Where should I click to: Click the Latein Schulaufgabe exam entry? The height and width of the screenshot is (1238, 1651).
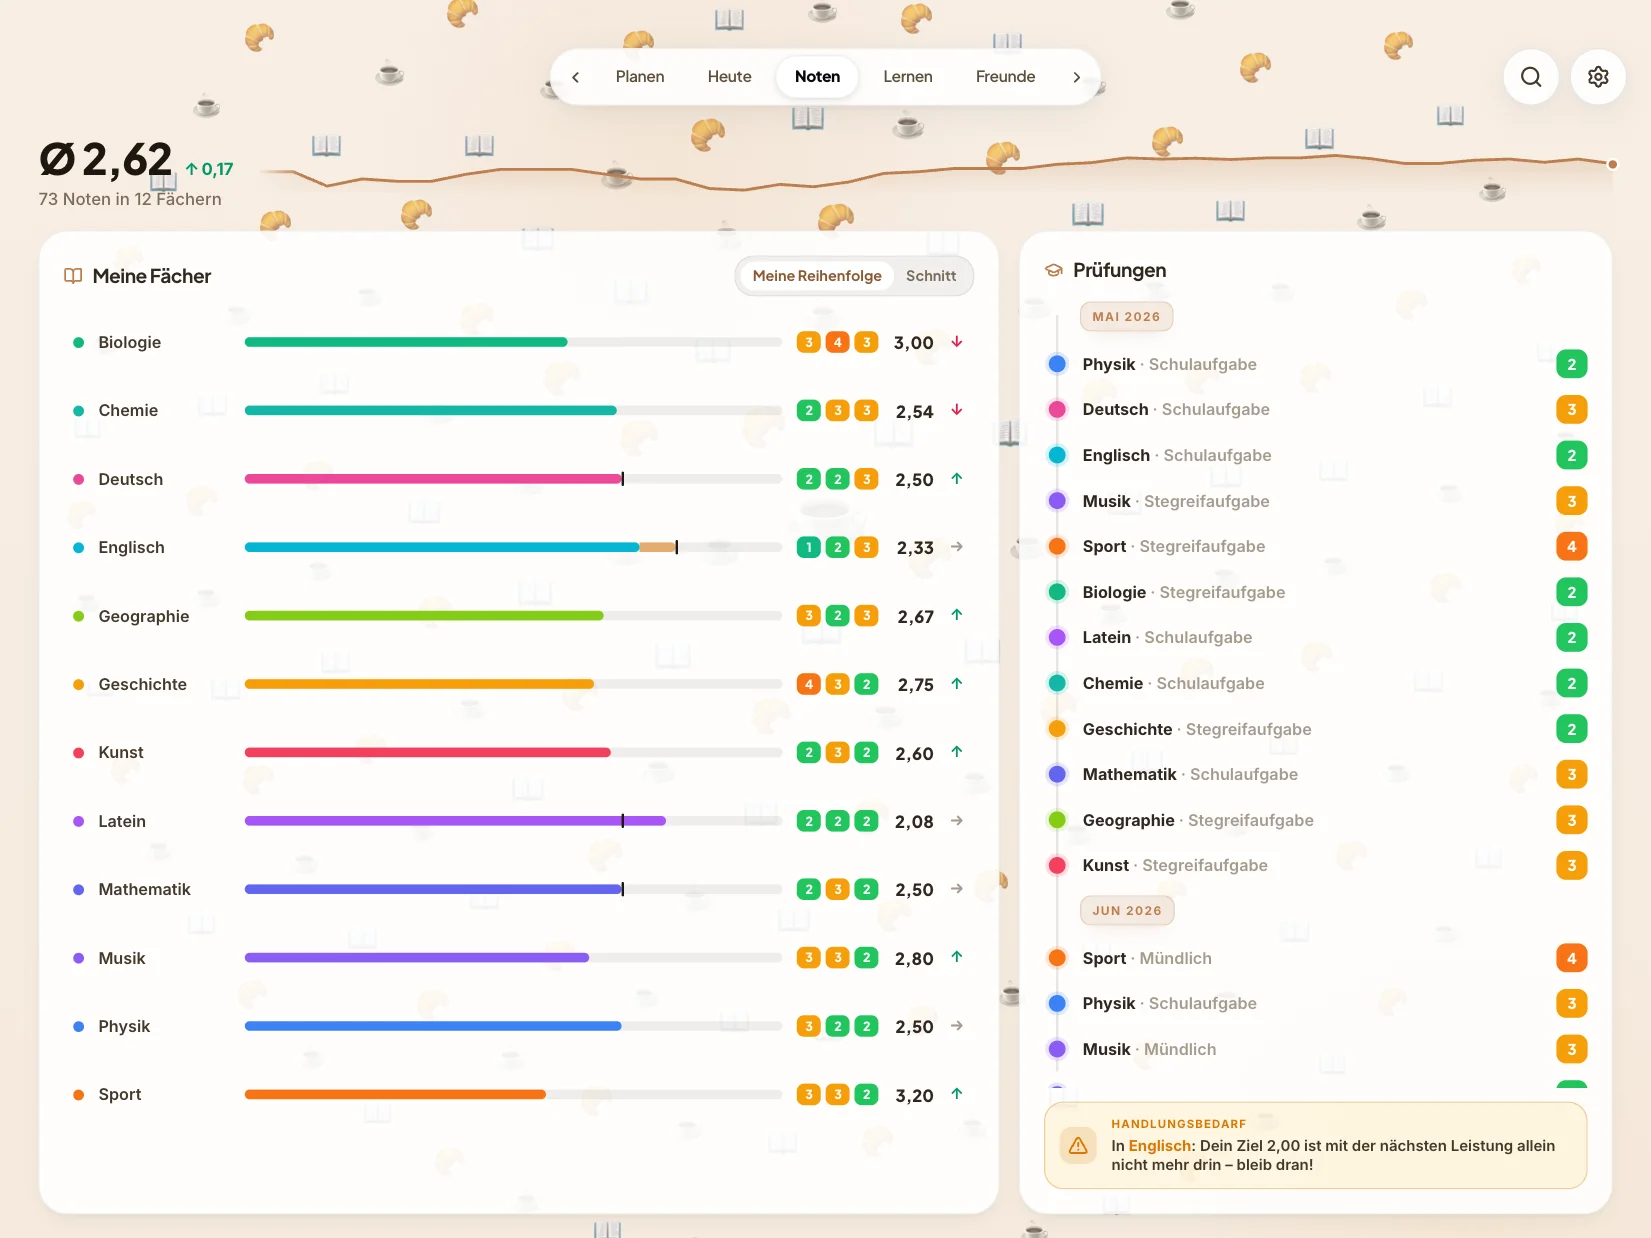tap(1317, 637)
